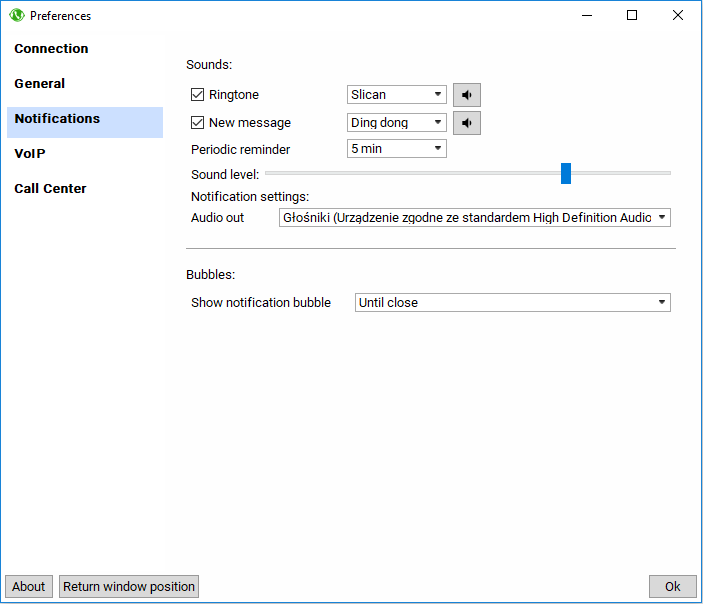Maximize the Preferences window
Viewport: 703px width, 604px height.
[x=632, y=15]
